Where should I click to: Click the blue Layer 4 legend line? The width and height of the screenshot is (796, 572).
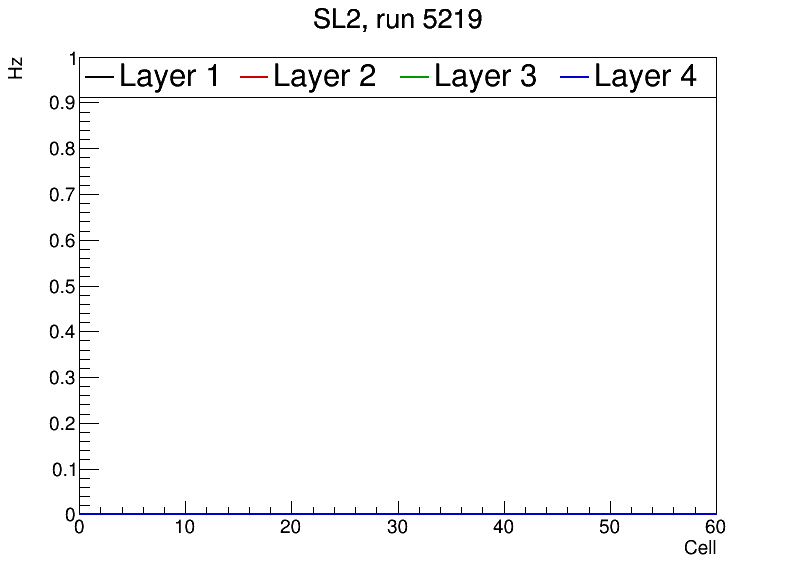[576, 77]
